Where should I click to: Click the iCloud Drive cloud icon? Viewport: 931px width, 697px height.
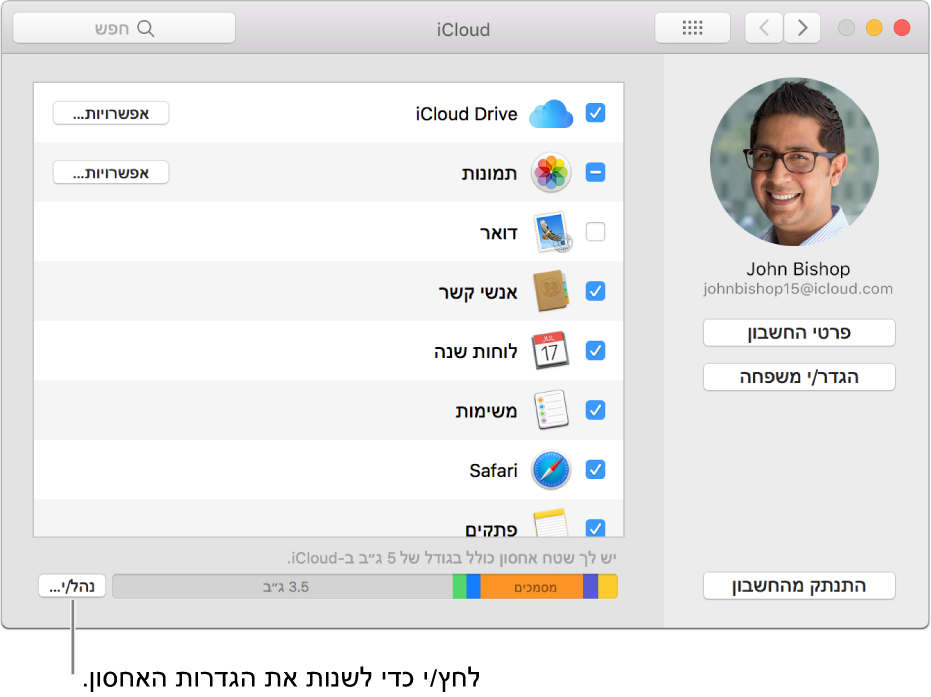click(550, 113)
